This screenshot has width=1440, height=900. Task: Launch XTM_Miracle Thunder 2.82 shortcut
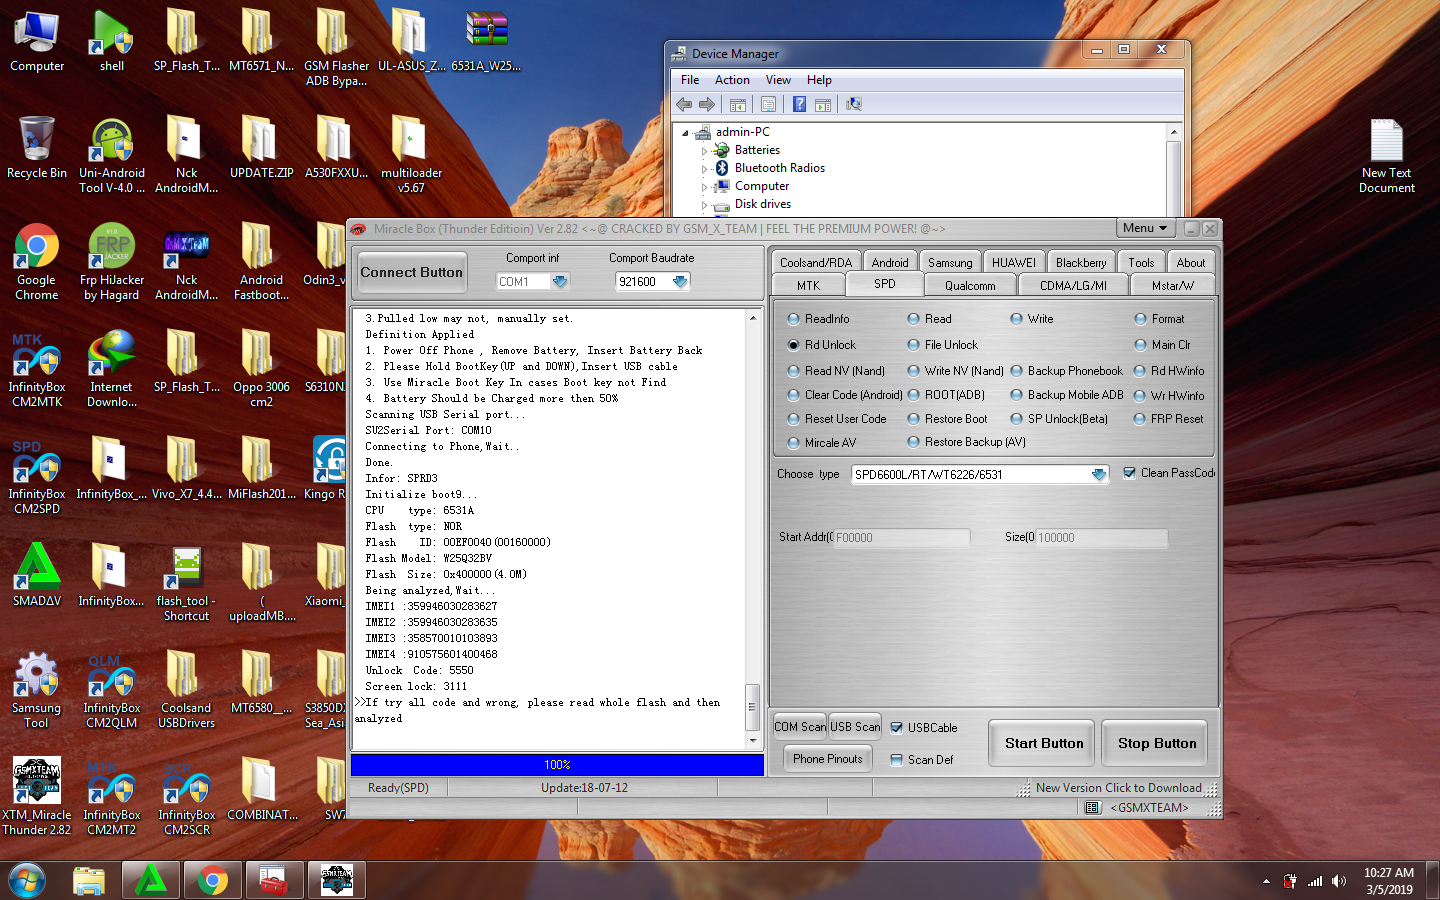37,797
